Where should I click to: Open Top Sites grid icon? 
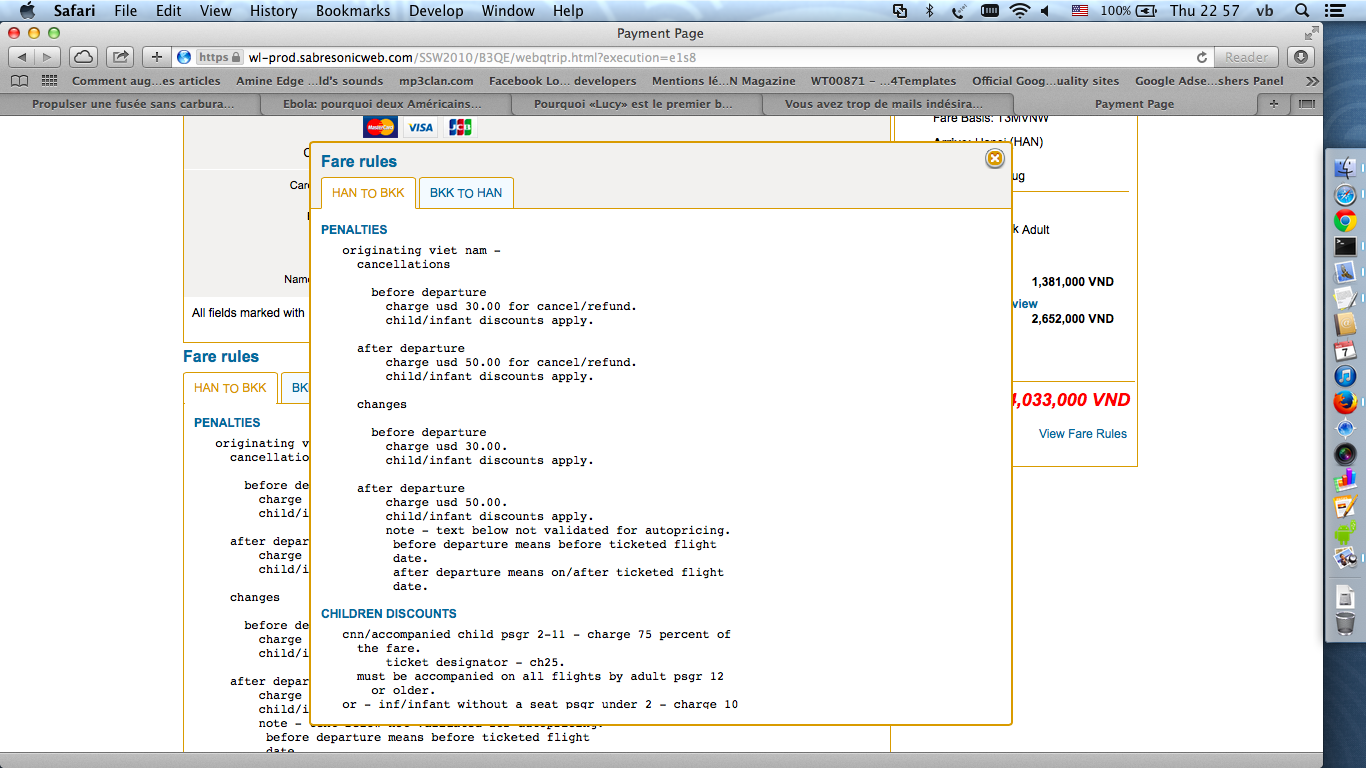click(48, 81)
